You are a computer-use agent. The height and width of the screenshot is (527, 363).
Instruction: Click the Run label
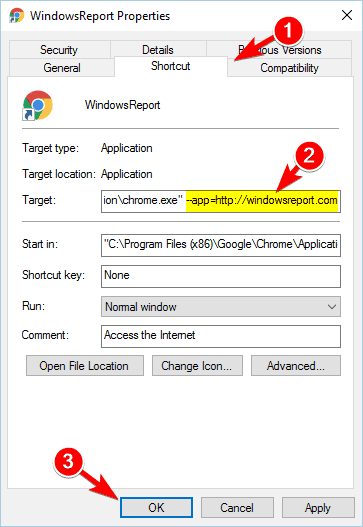coord(33,306)
